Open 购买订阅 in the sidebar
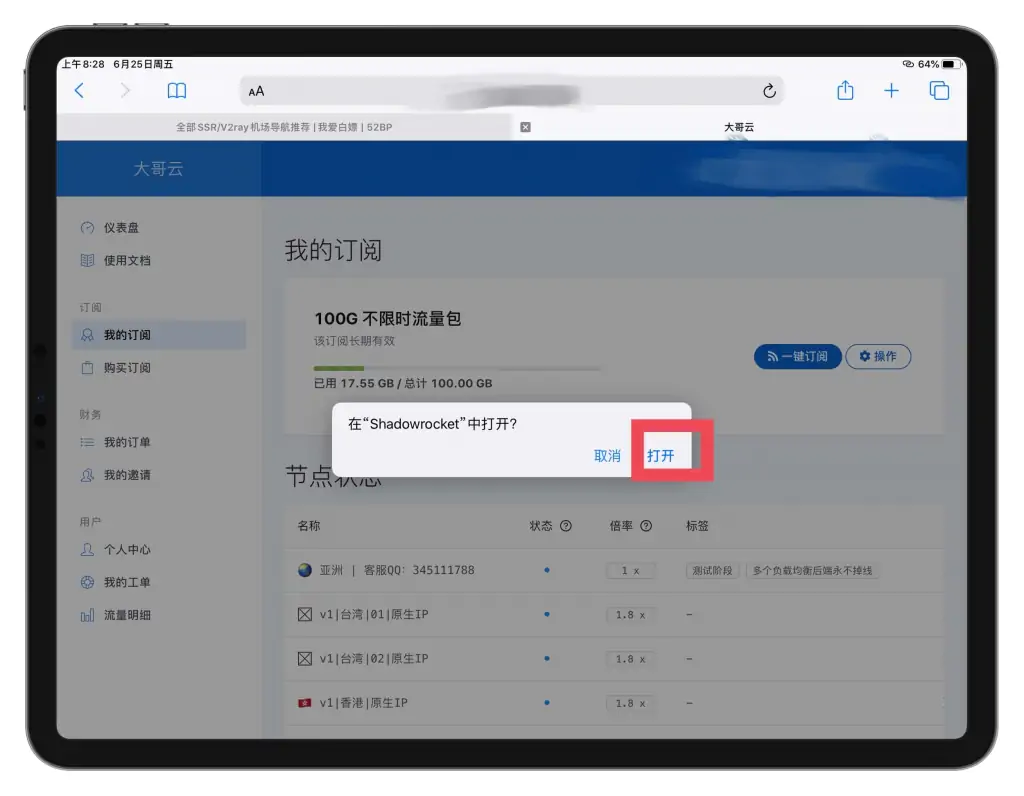Image resolution: width=1024 pixels, height=796 pixels. [x=159, y=368]
